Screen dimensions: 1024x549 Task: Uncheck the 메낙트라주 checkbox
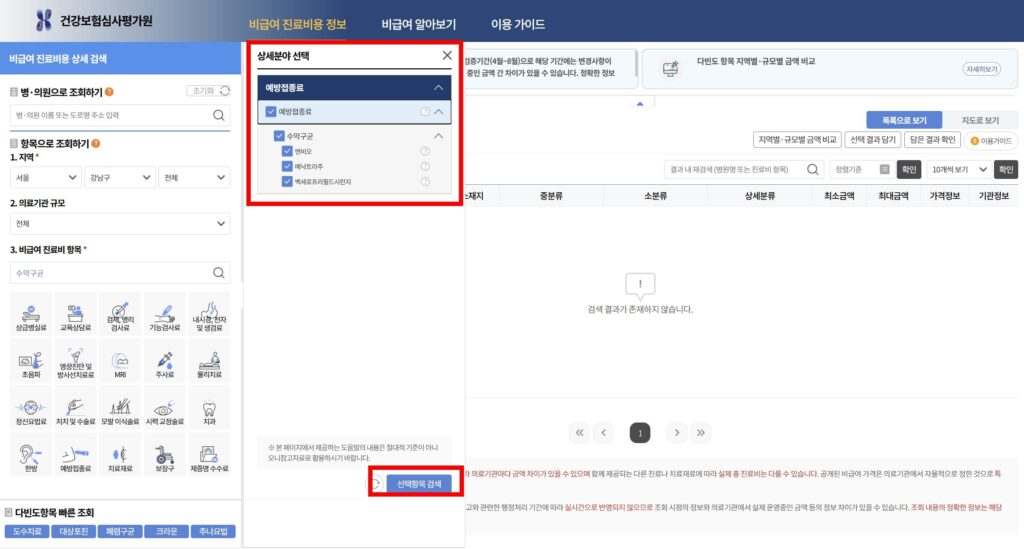click(287, 166)
